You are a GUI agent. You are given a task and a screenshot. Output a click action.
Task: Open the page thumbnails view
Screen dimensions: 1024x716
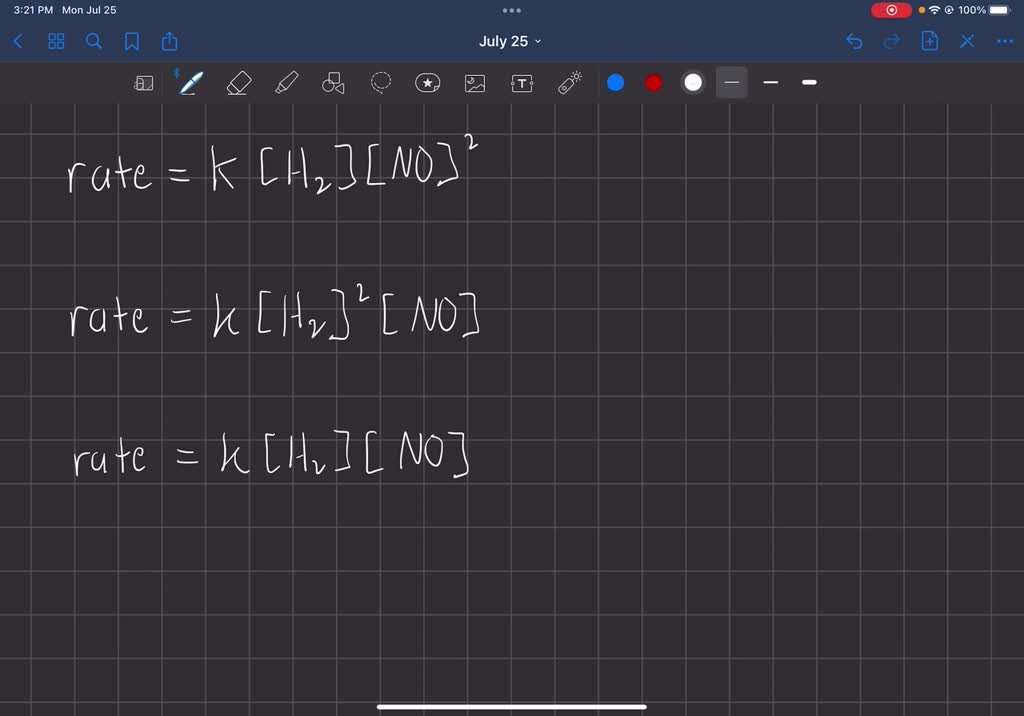tap(55, 41)
